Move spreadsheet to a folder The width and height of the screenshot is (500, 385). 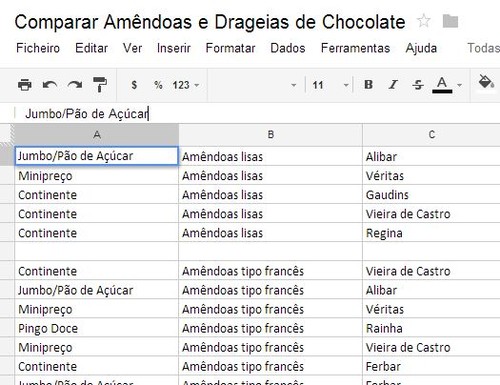[450, 21]
